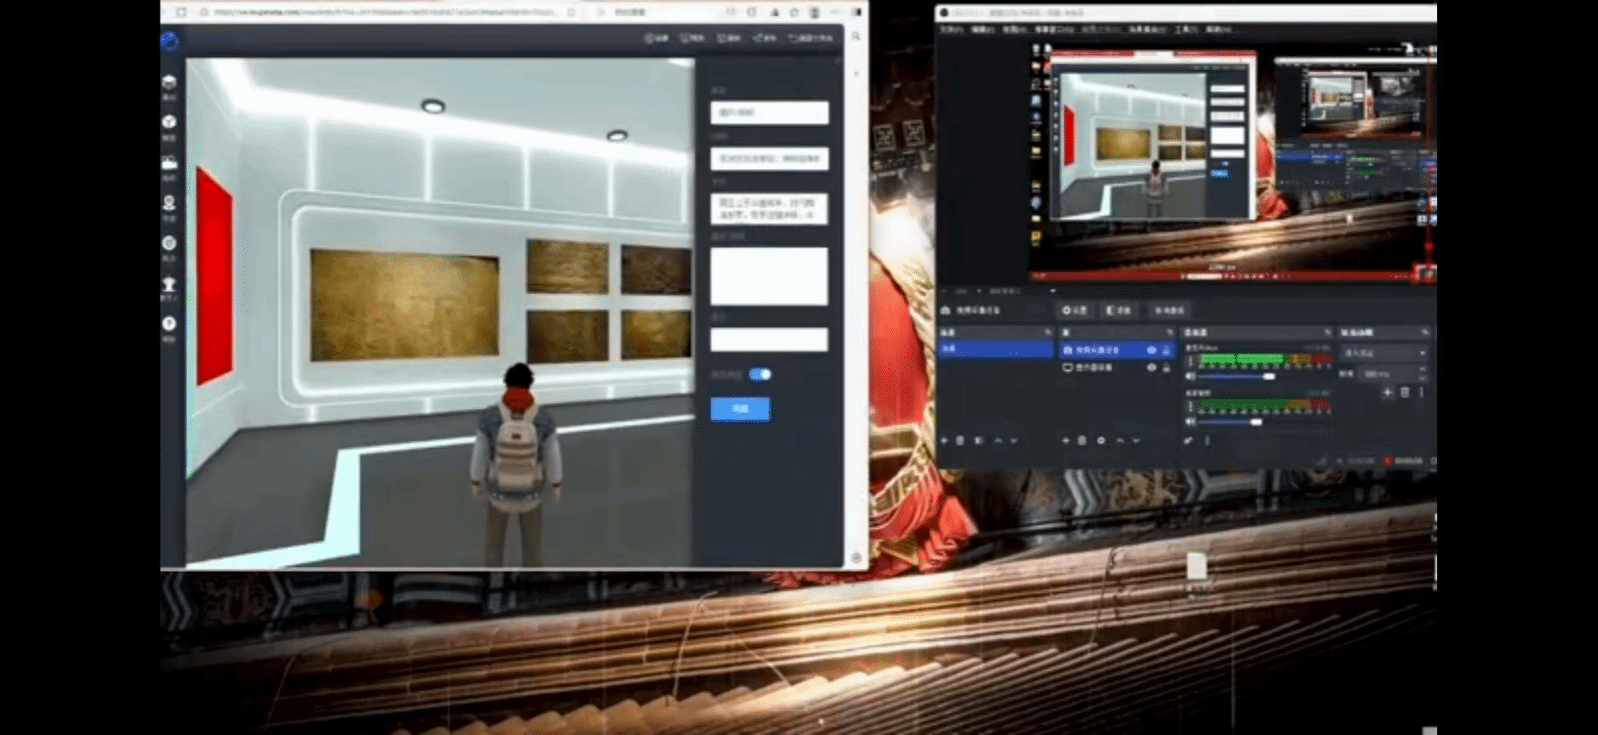Image resolution: width=1598 pixels, height=735 pixels.
Task: Move selected source down with chevron arrow
Action: [1136, 440]
